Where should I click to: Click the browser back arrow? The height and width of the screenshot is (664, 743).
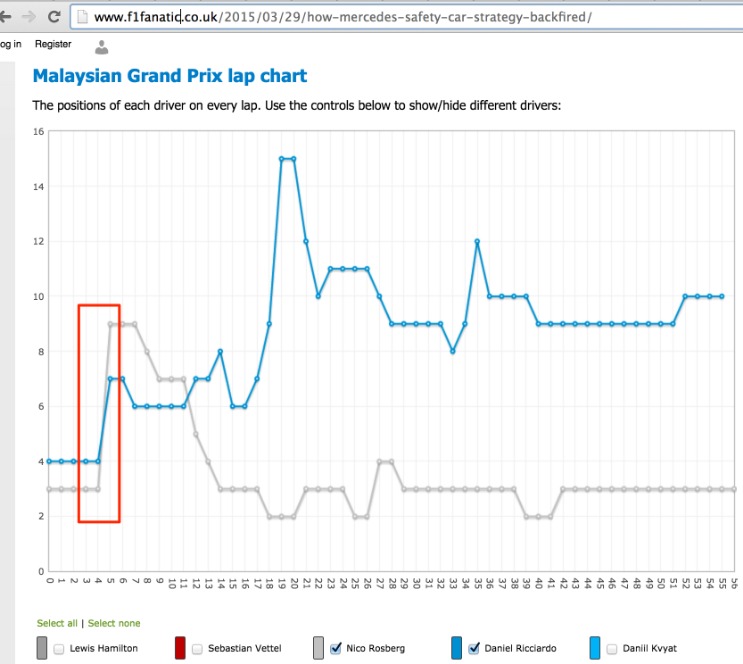coord(5,17)
